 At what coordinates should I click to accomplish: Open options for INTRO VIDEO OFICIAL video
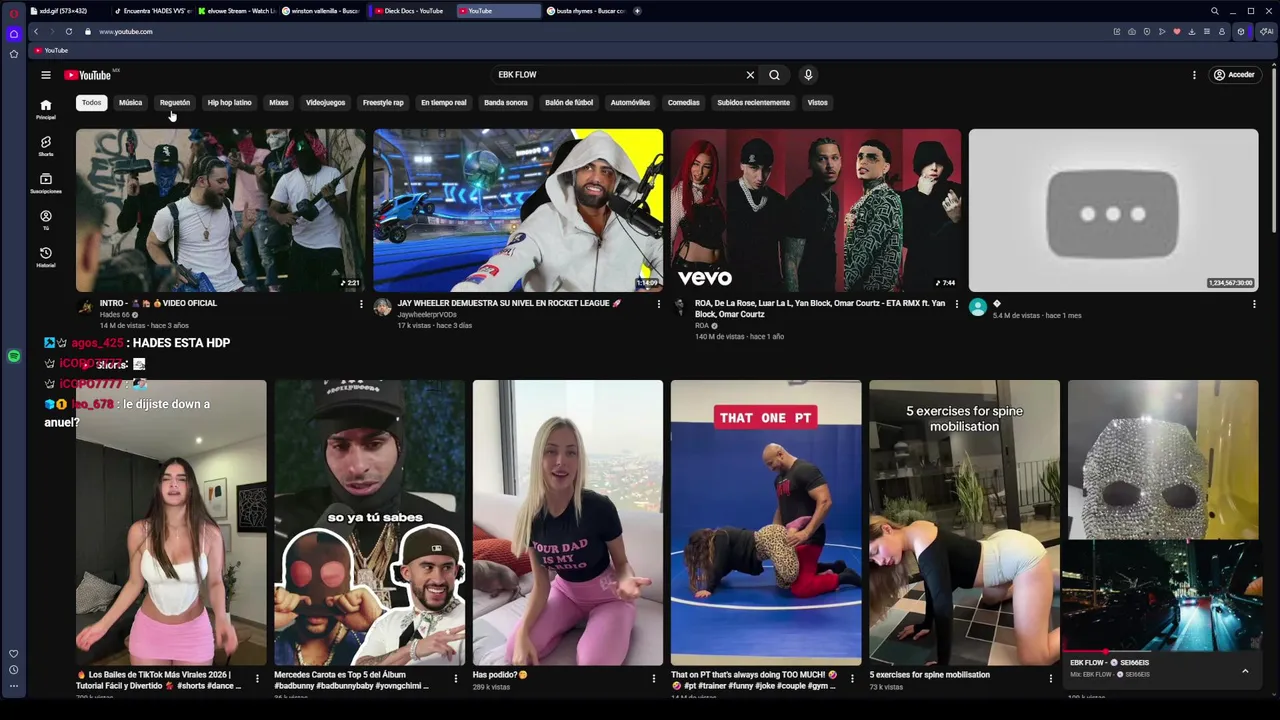tap(361, 304)
